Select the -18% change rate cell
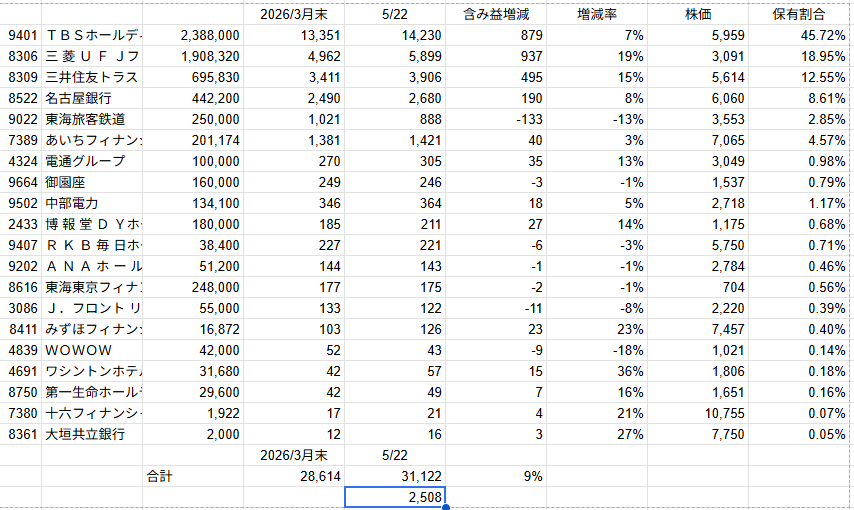Screen dimensions: 854x510 597,350
